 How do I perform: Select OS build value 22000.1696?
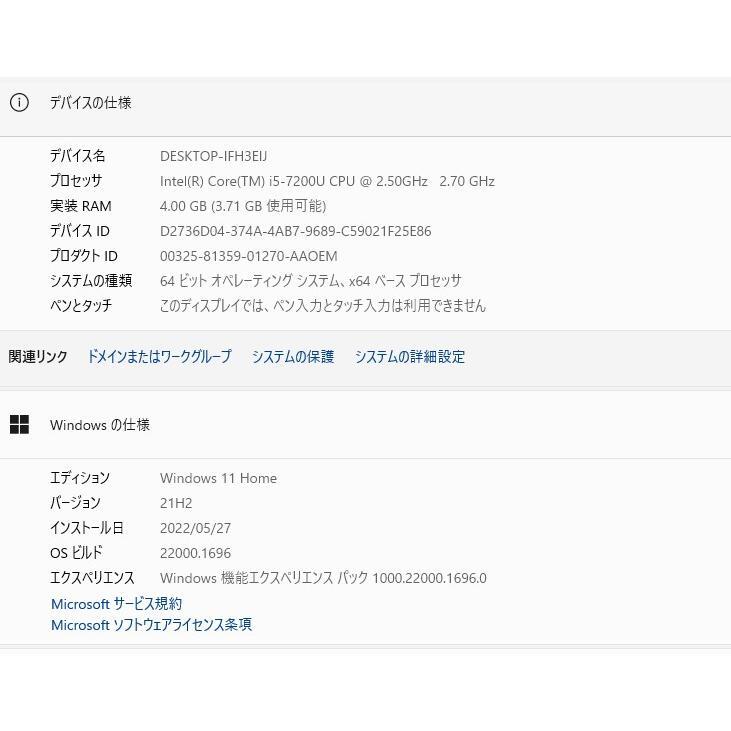pos(195,553)
